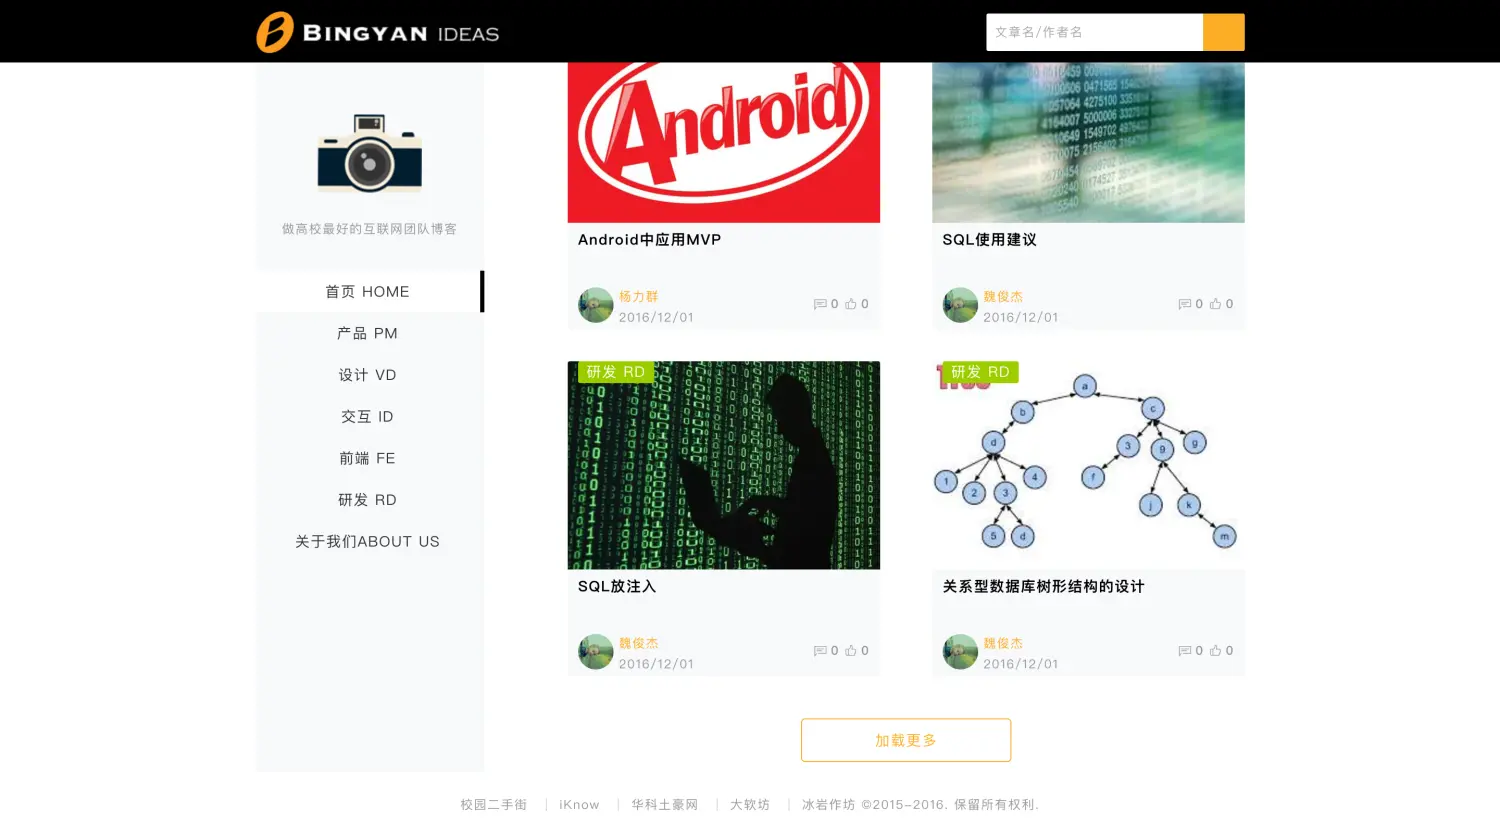Click like thumbs-up on 关系型数据库 card
The width and height of the screenshot is (1500, 836).
click(x=1215, y=650)
